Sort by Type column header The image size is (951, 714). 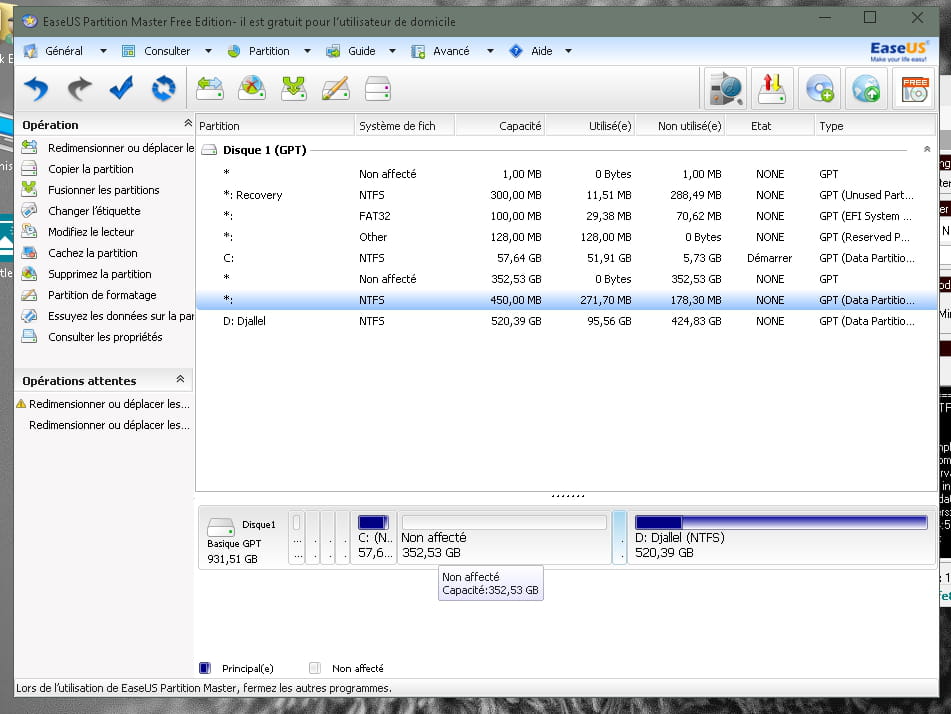[875, 126]
